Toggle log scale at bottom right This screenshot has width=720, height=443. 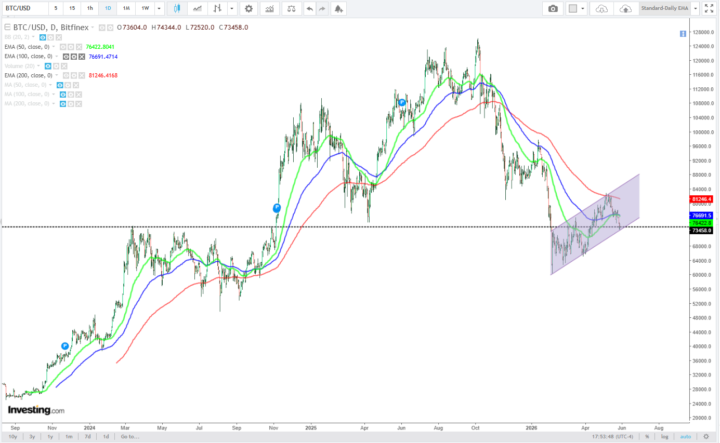pyautogui.click(x=664, y=437)
